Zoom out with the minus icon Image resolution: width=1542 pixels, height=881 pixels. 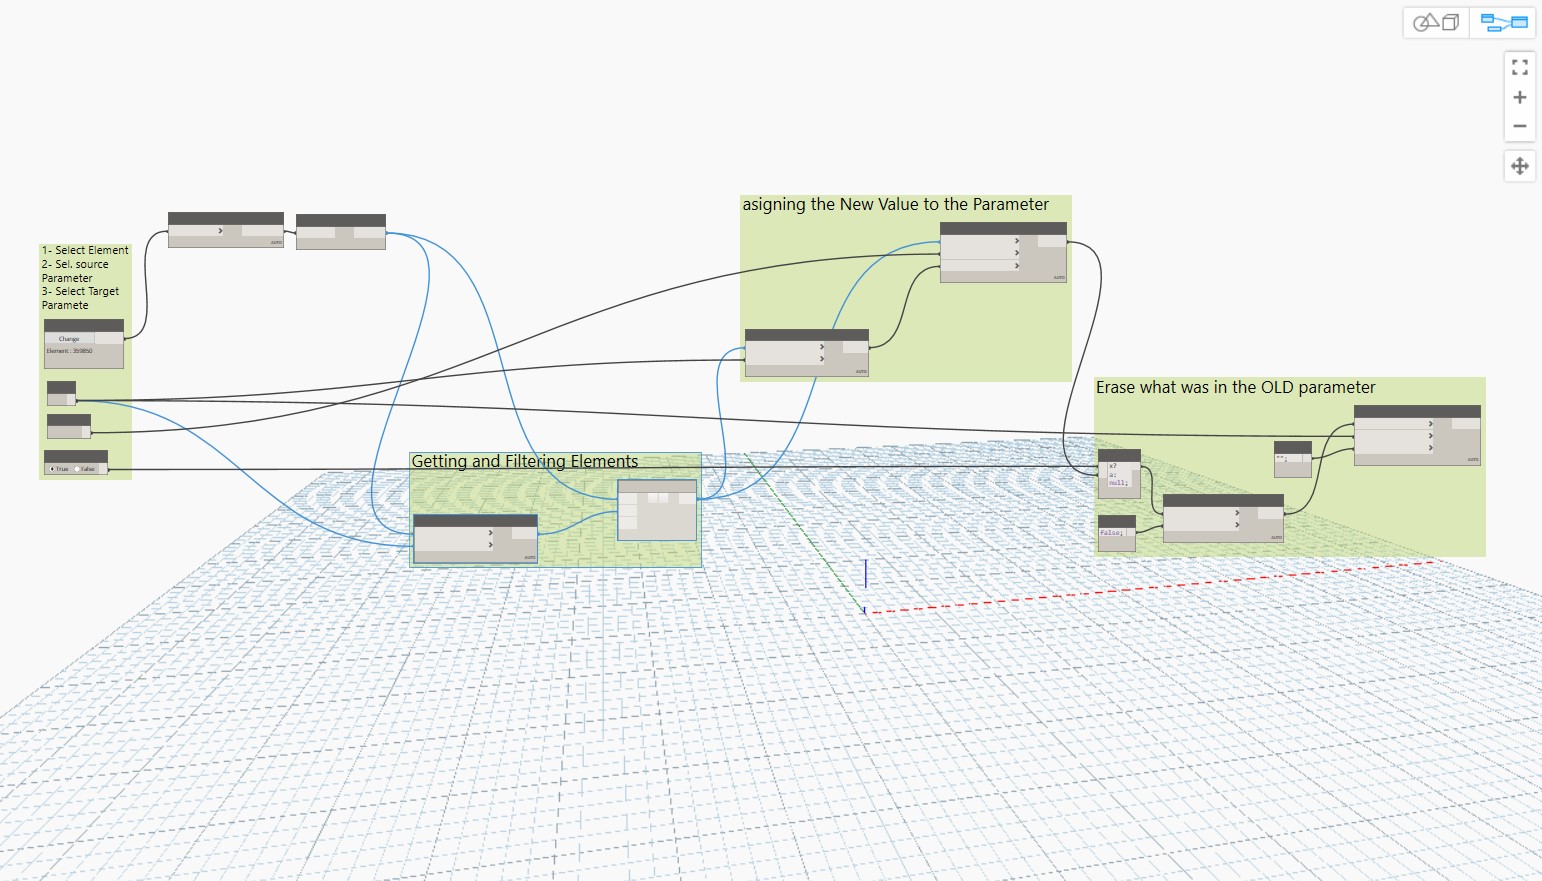pos(1520,126)
